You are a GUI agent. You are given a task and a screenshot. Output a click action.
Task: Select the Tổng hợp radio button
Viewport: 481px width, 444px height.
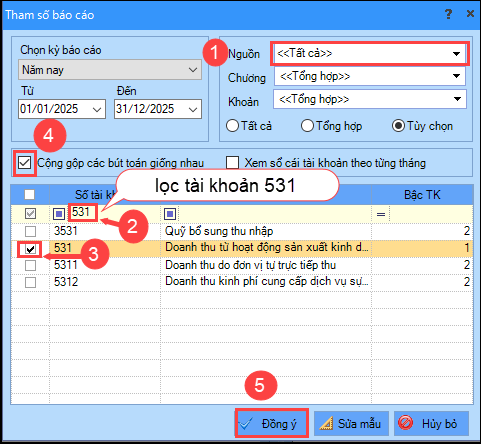point(307,126)
